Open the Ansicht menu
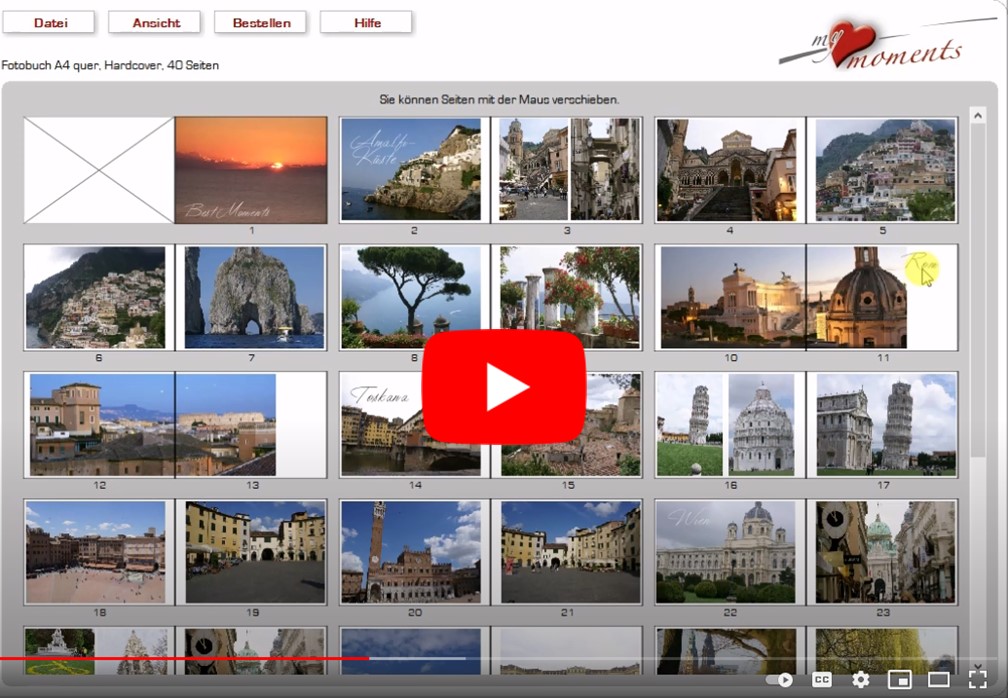 [x=154, y=22]
